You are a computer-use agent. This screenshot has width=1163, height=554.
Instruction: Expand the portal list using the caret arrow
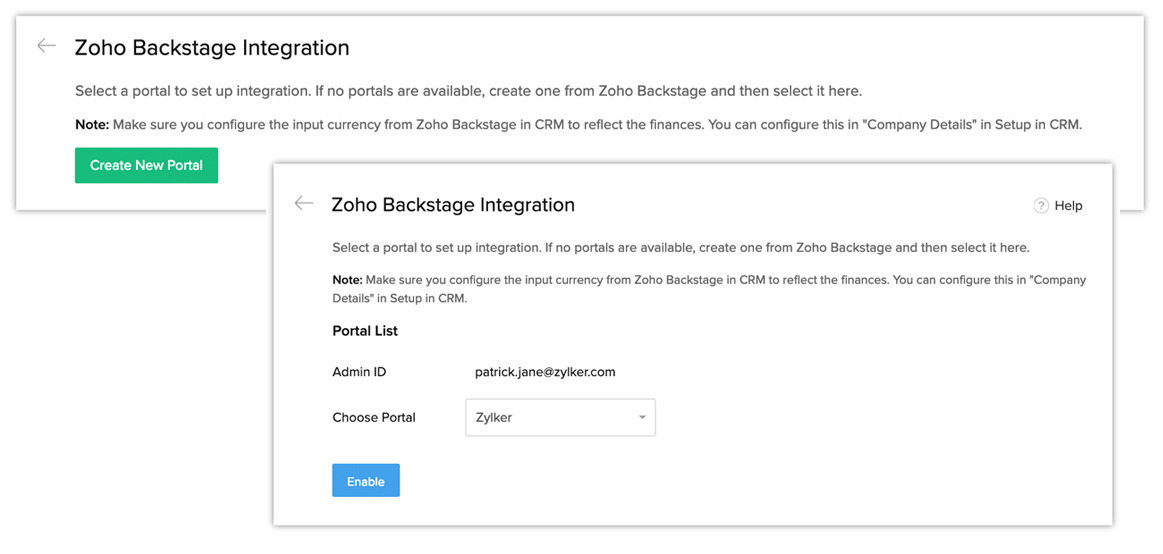point(642,418)
